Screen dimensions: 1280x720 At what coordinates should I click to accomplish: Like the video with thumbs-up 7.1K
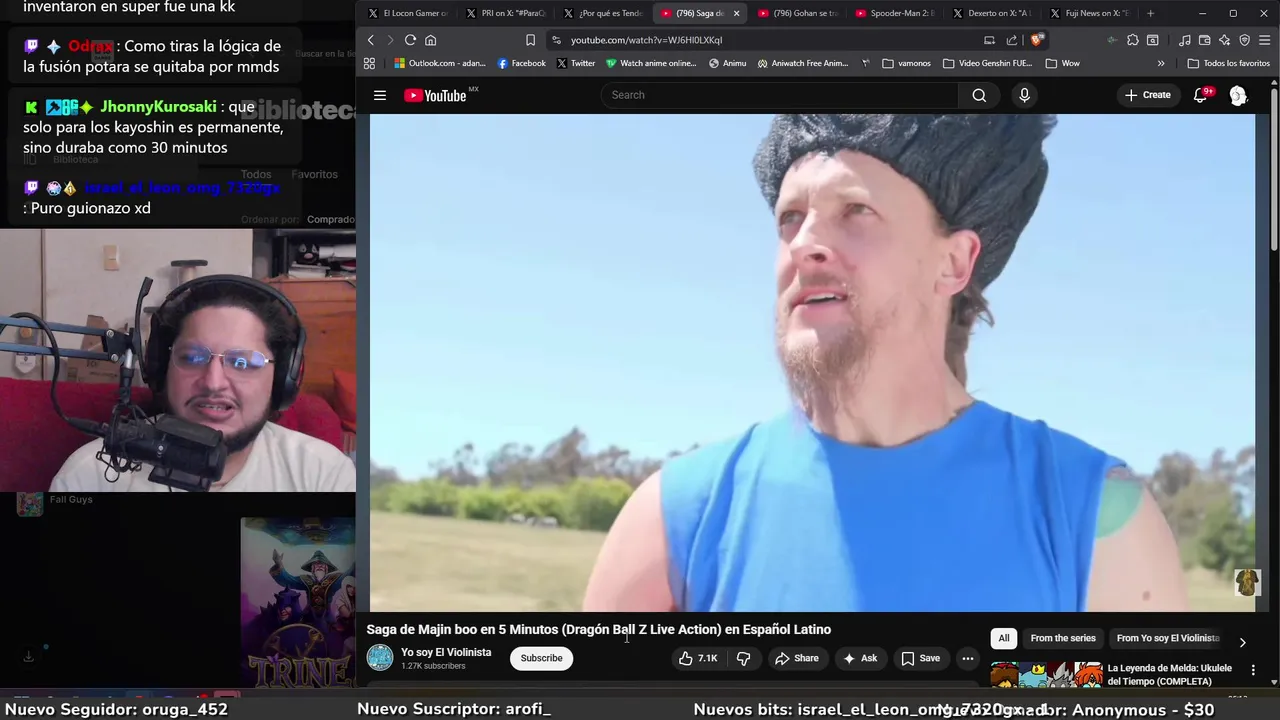click(698, 658)
